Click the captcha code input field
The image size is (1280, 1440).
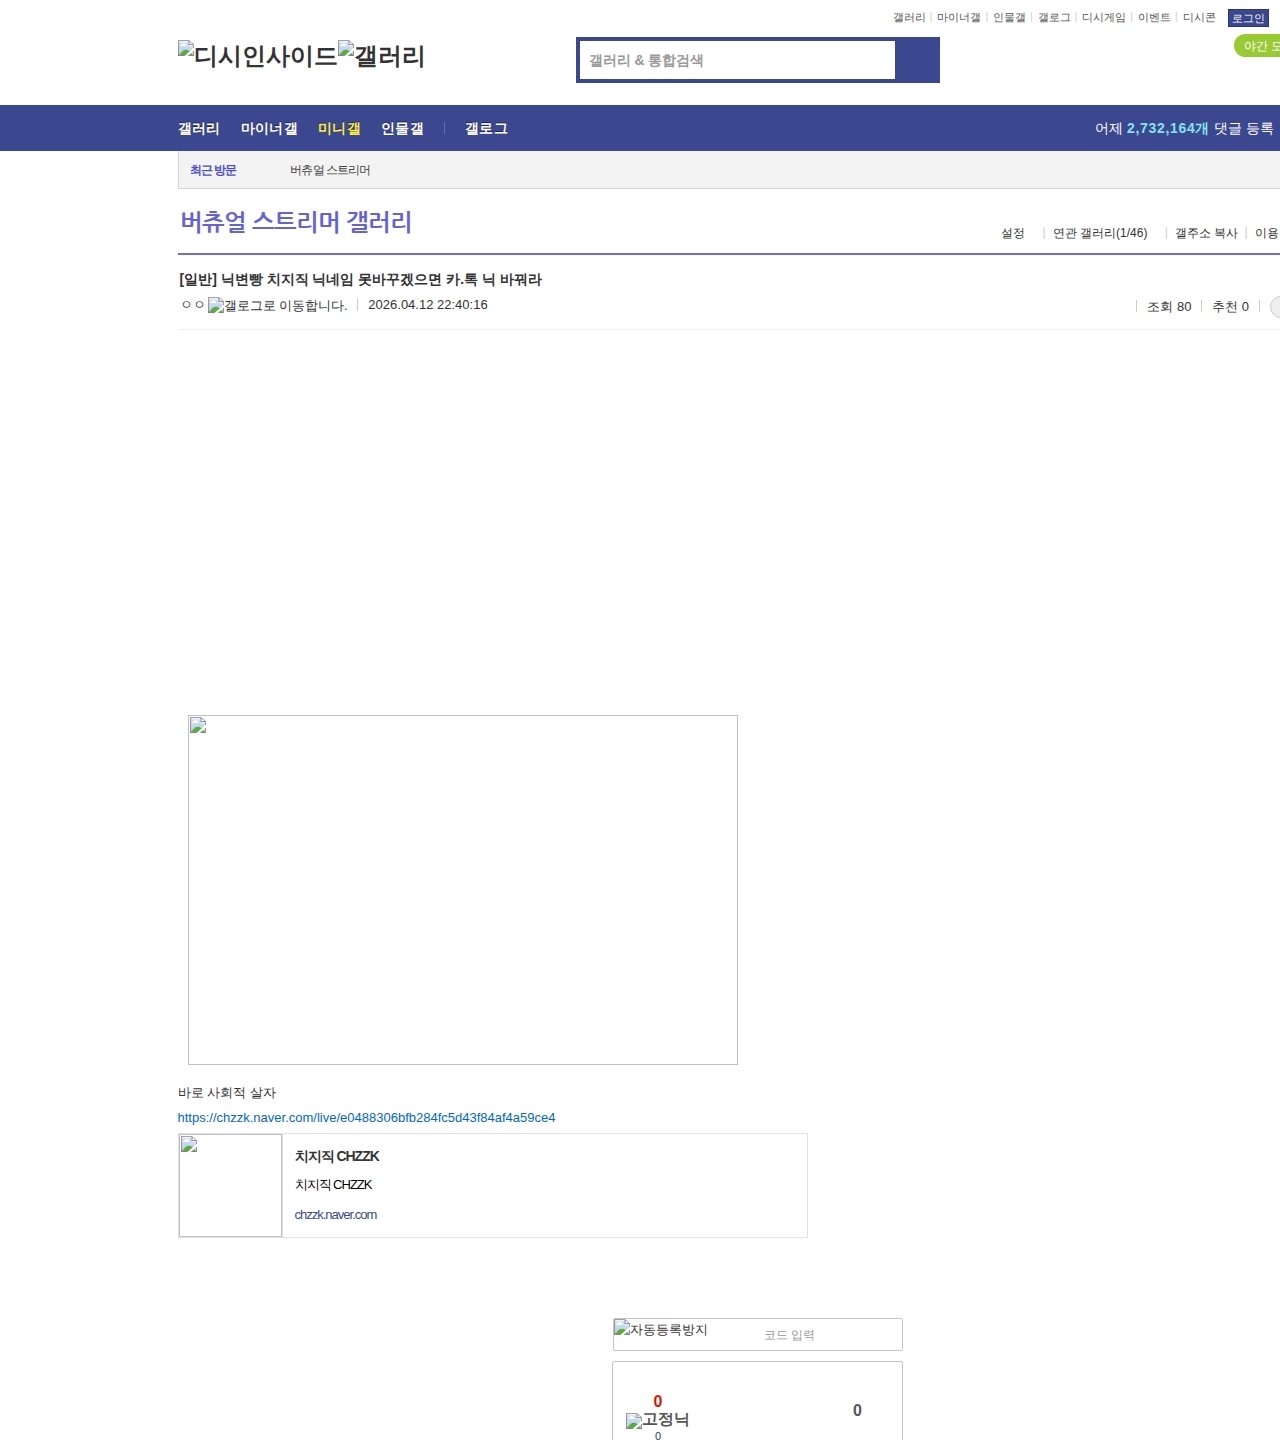[825, 1335]
